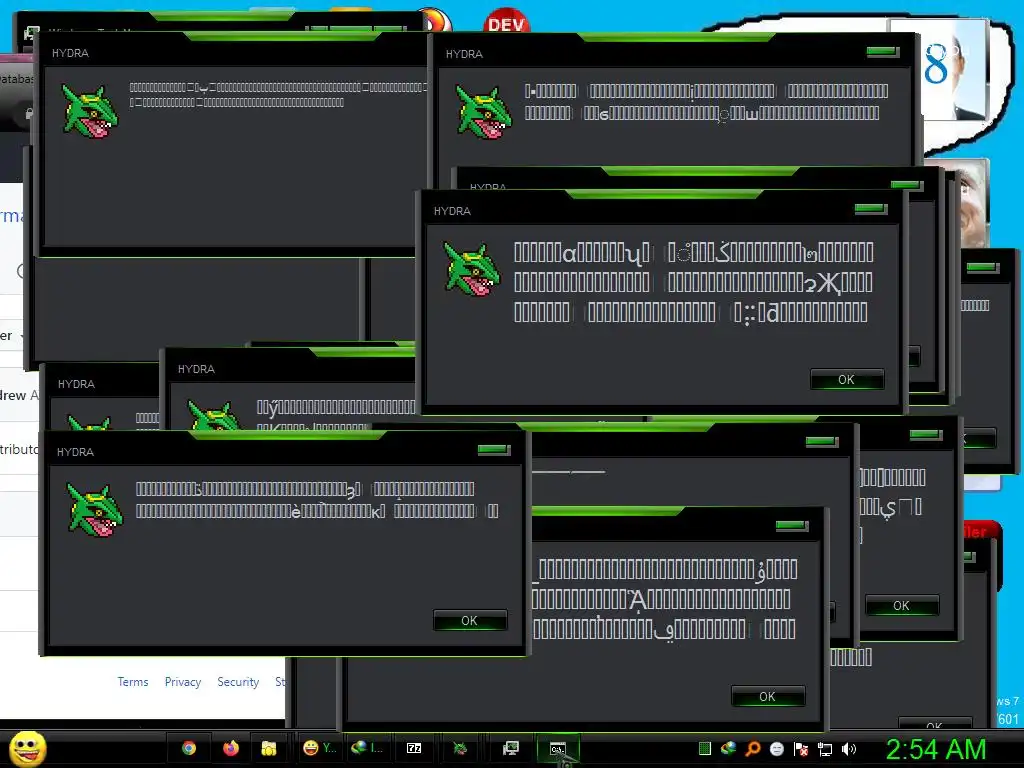Click the title bar of center HYDRA dialog
This screenshot has height=768, width=1024.
[662, 210]
